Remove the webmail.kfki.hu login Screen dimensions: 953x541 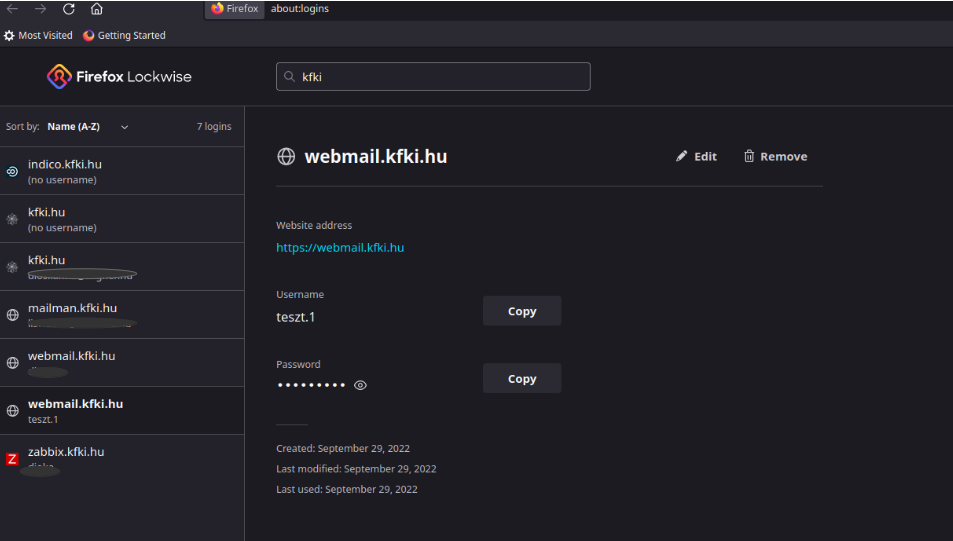point(776,156)
